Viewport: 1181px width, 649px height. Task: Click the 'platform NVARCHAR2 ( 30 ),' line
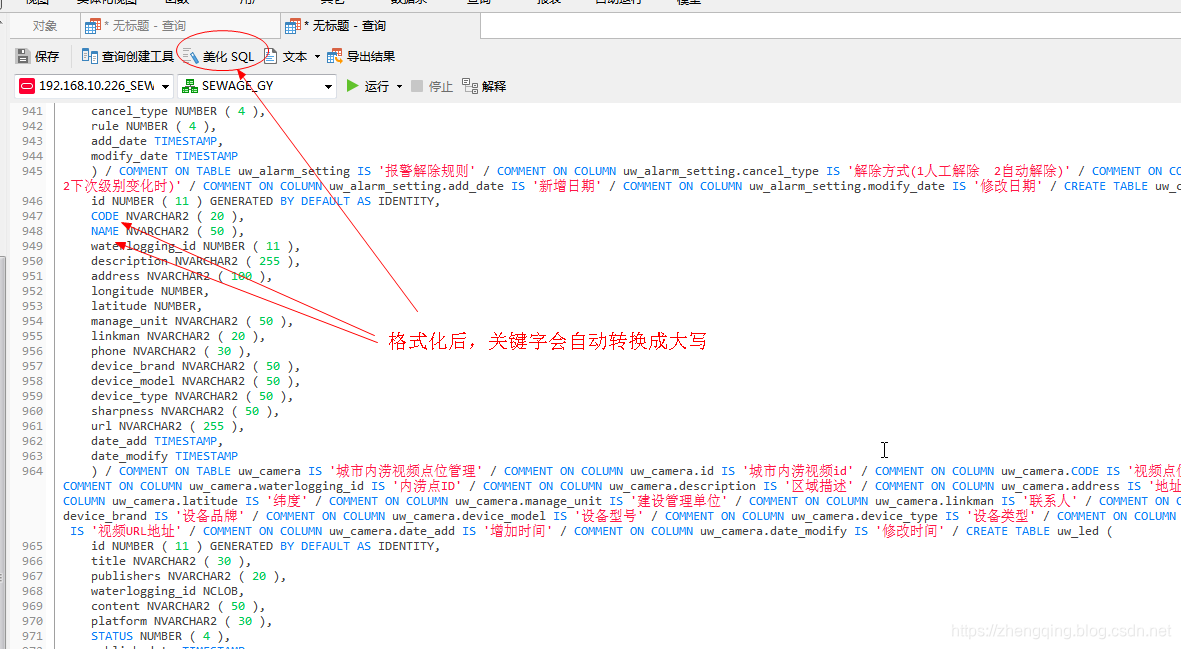[x=182, y=622]
